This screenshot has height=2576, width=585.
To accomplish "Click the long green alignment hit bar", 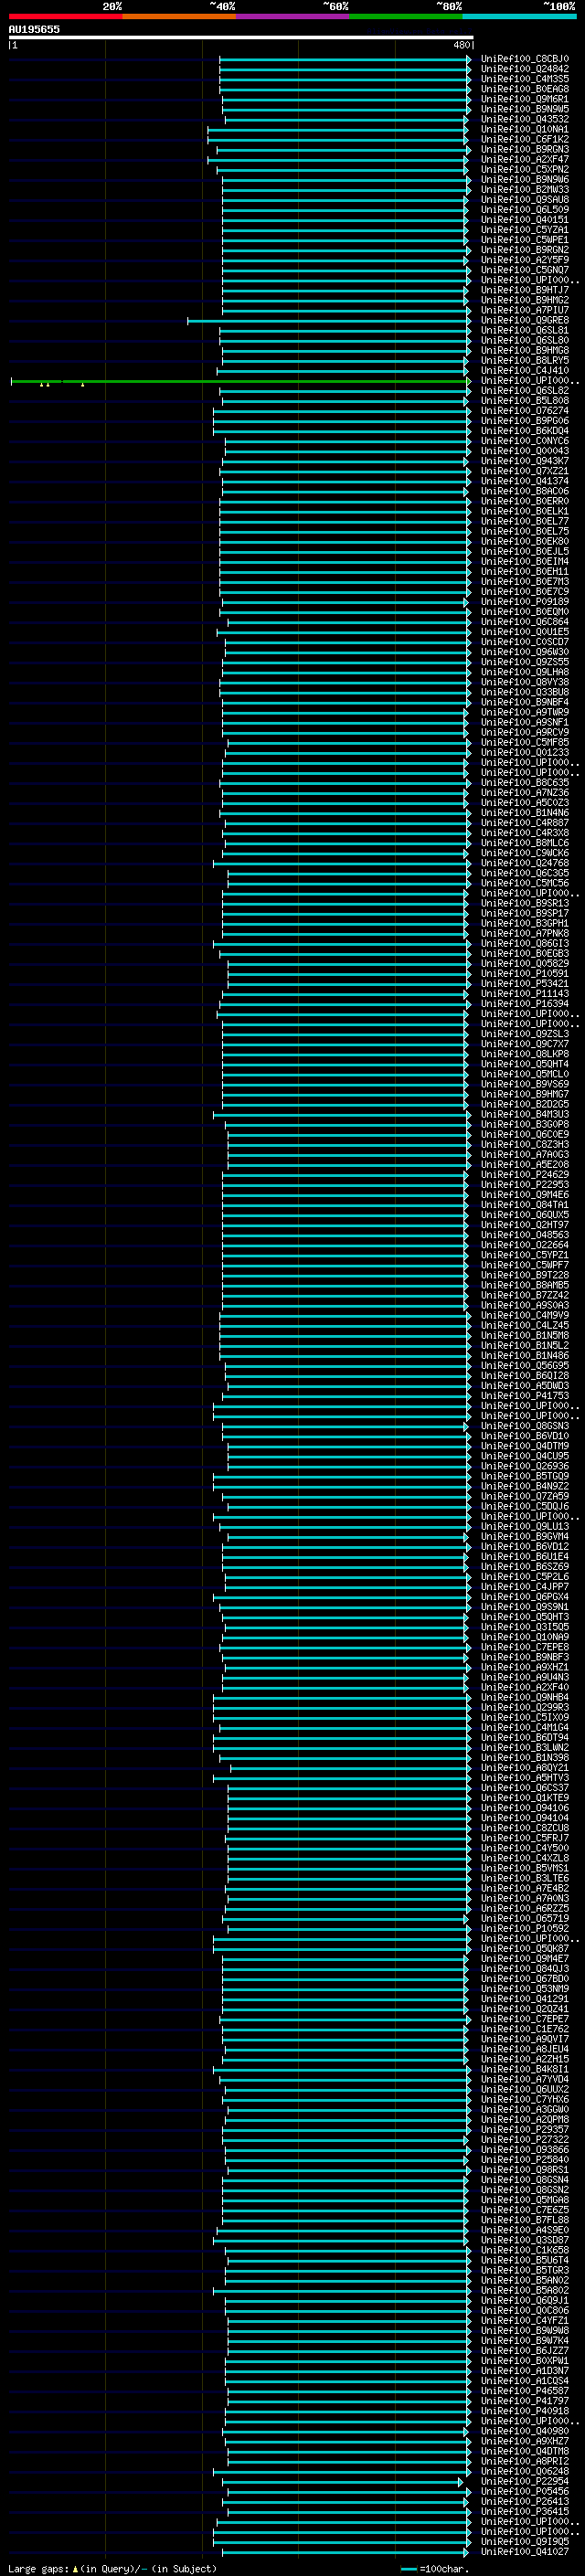I will tap(240, 381).
